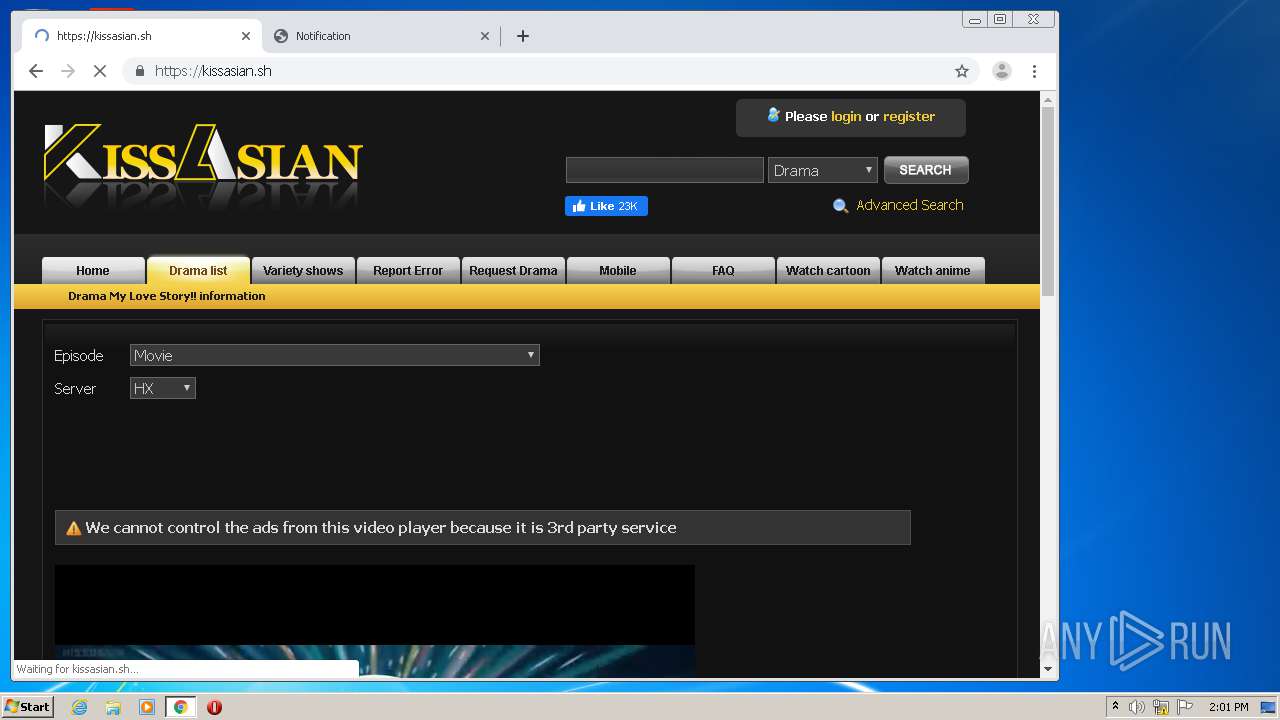Click the address bar URL

tap(213, 71)
